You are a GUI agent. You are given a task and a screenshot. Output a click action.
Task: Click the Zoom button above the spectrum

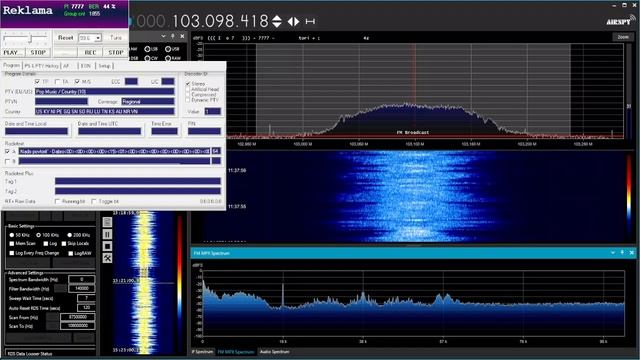tap(623, 37)
